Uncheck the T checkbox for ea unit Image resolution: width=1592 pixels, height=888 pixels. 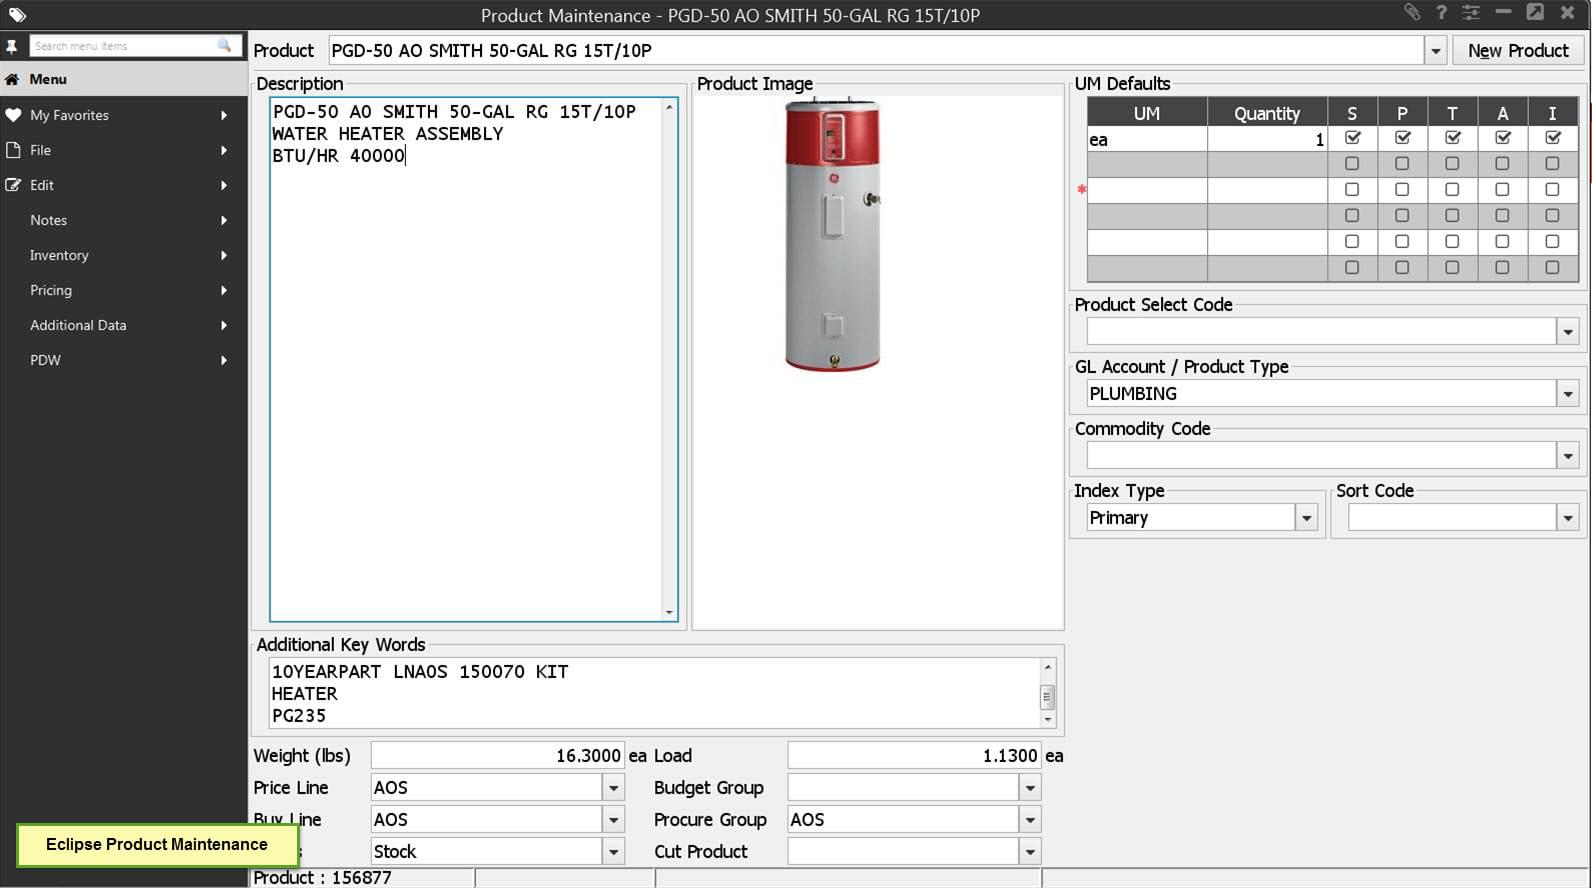point(1452,138)
